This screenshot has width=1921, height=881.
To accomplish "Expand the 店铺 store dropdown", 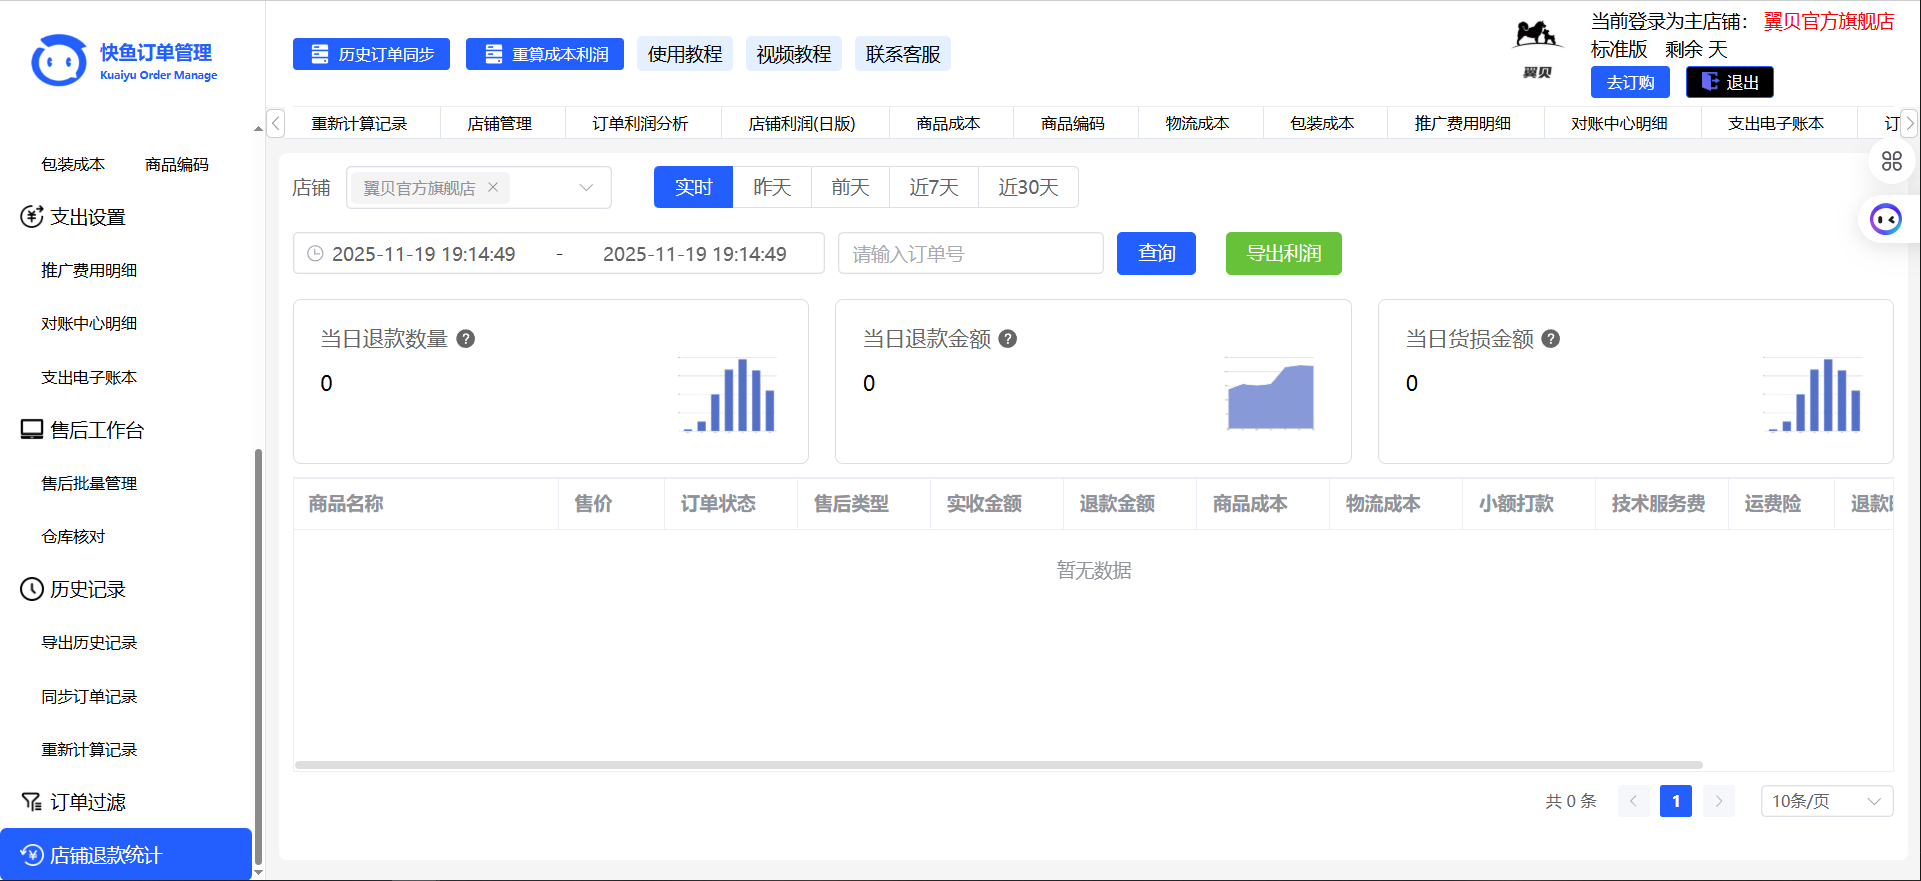I will click(586, 187).
